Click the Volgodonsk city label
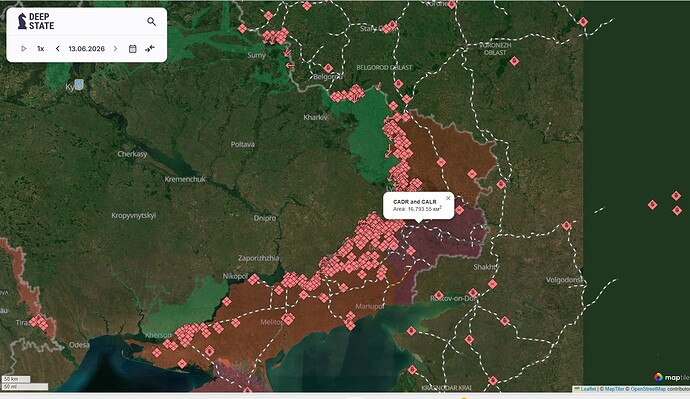The image size is (690, 399). [565, 280]
